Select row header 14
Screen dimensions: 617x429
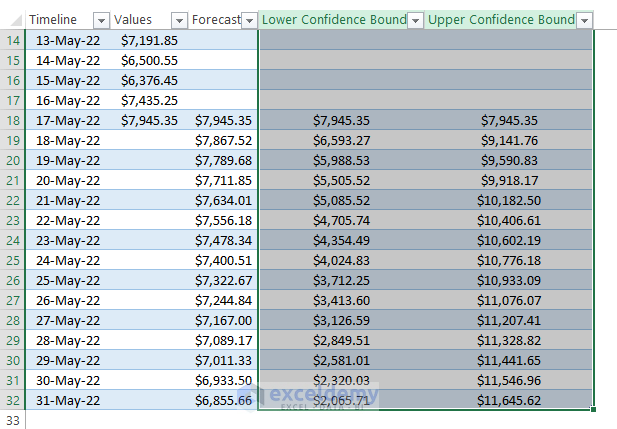pos(13,40)
